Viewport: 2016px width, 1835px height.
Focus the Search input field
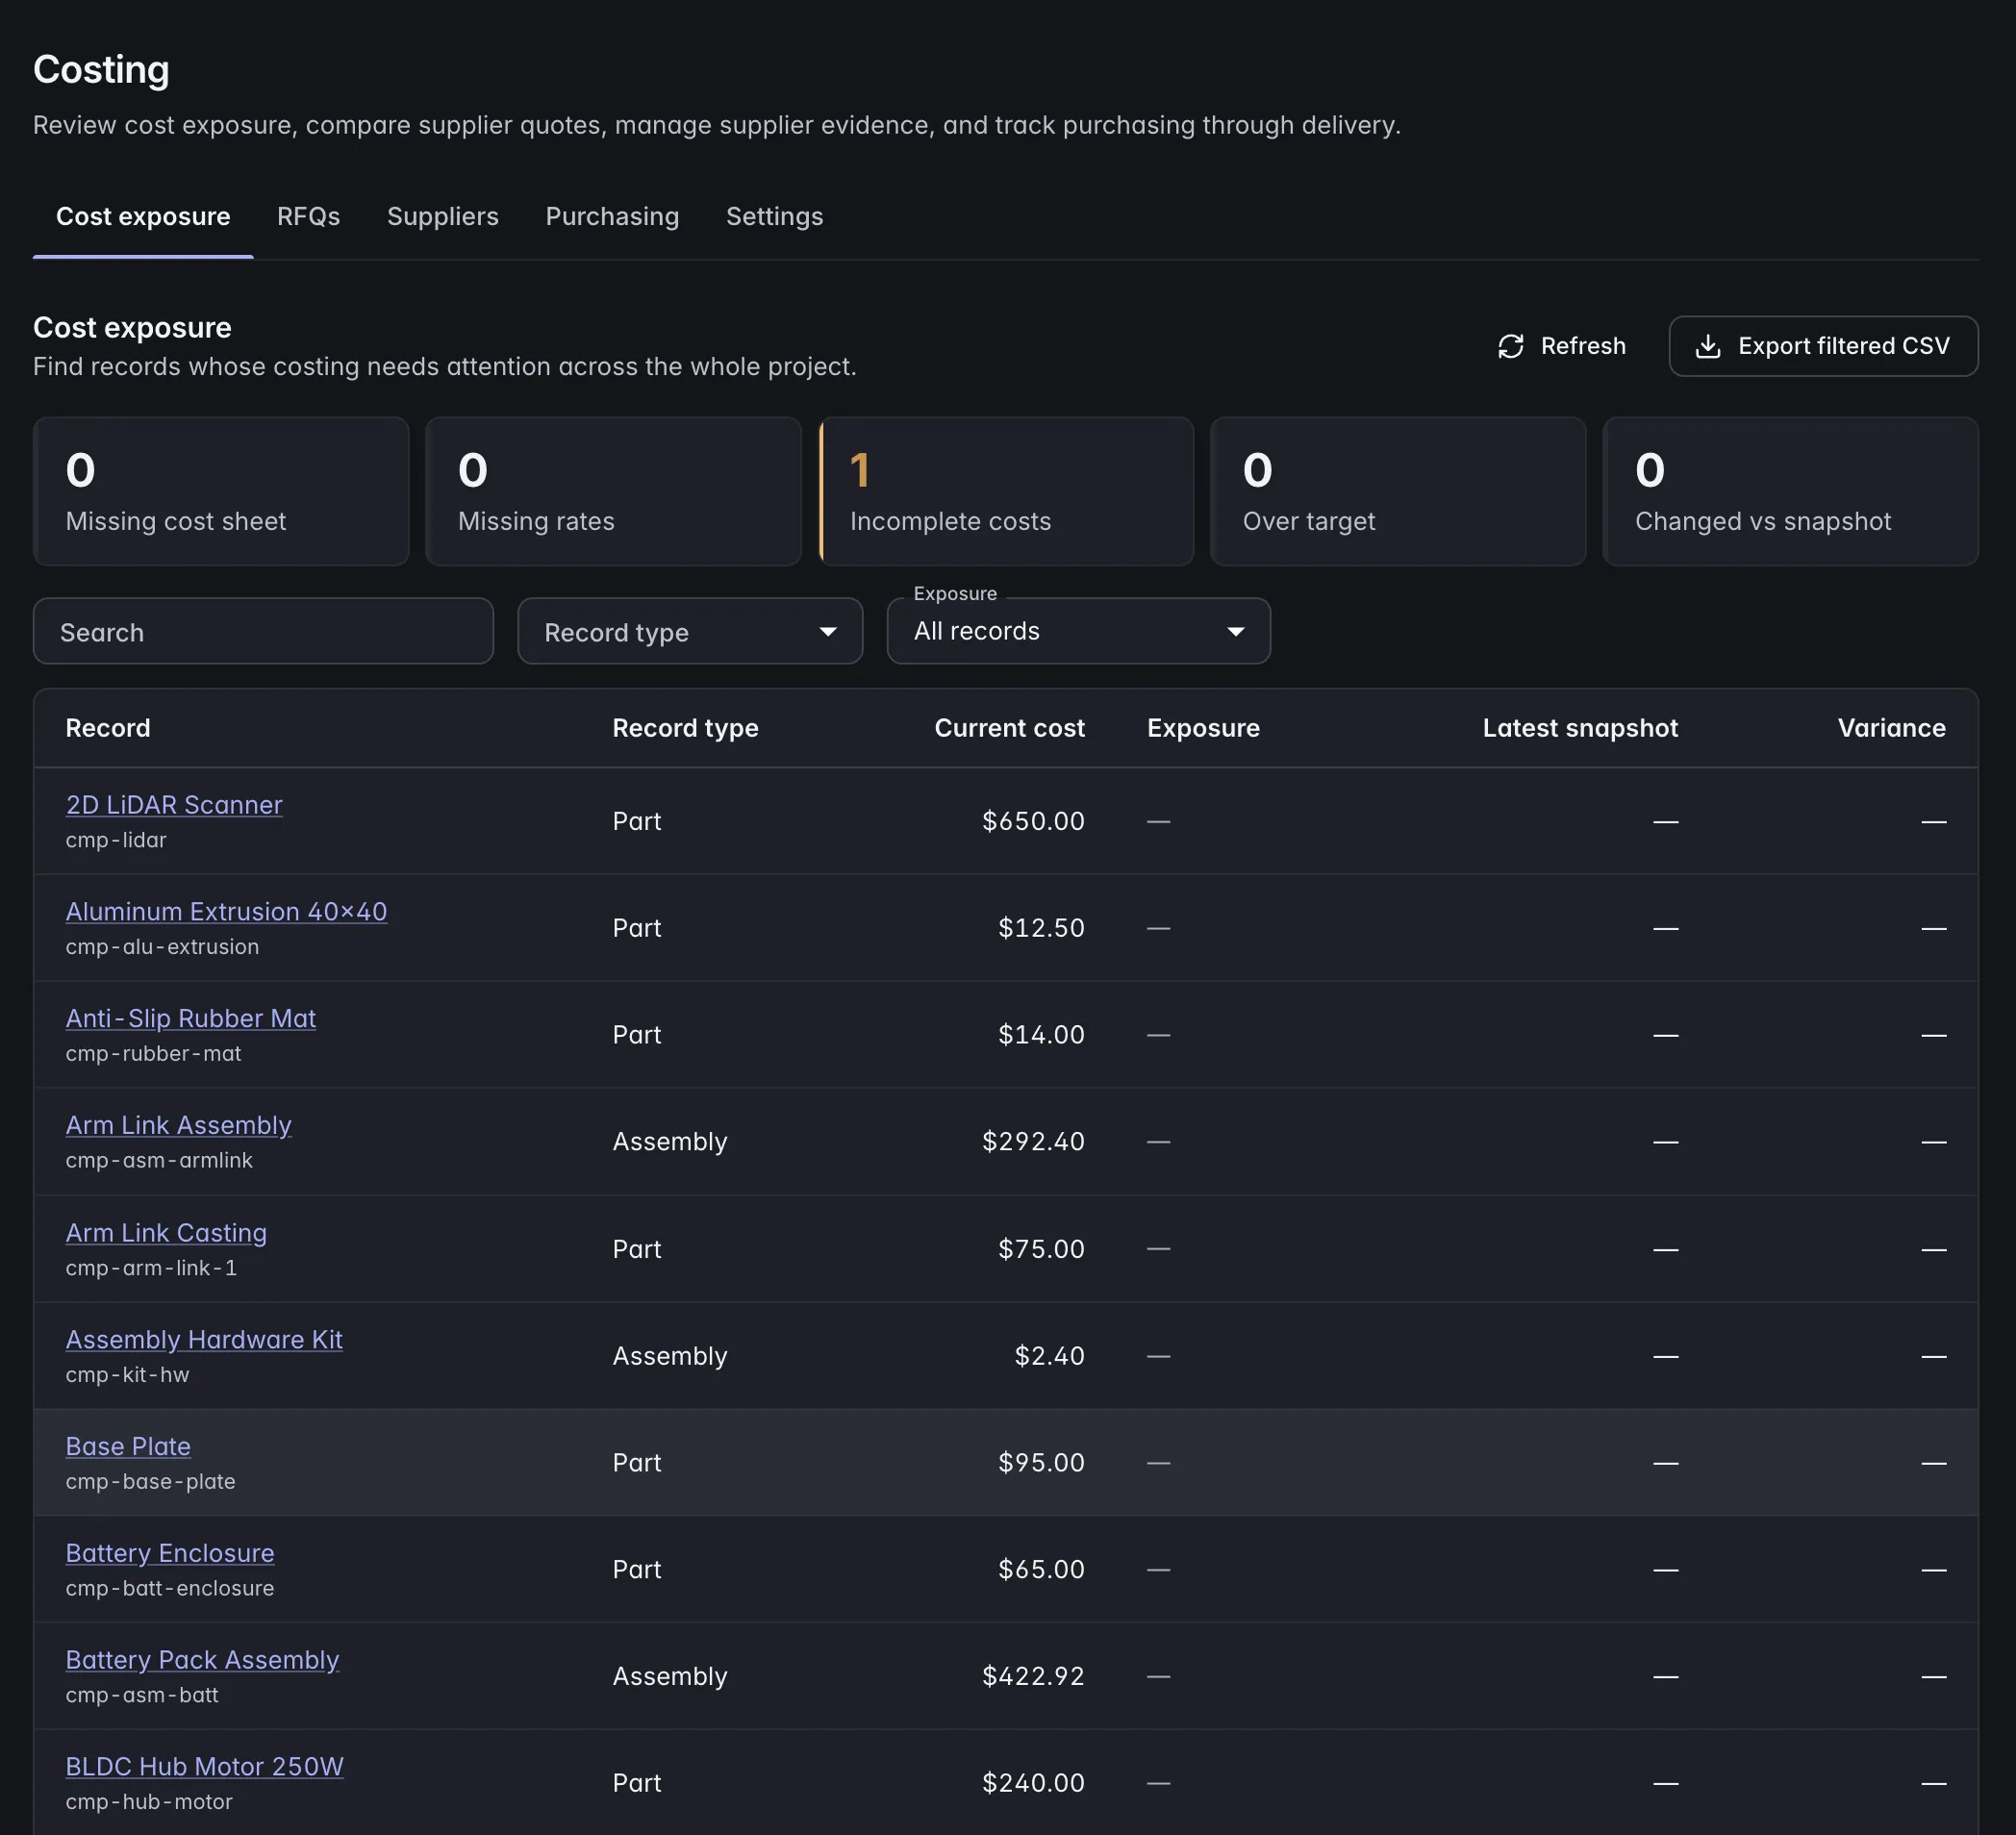coord(263,631)
